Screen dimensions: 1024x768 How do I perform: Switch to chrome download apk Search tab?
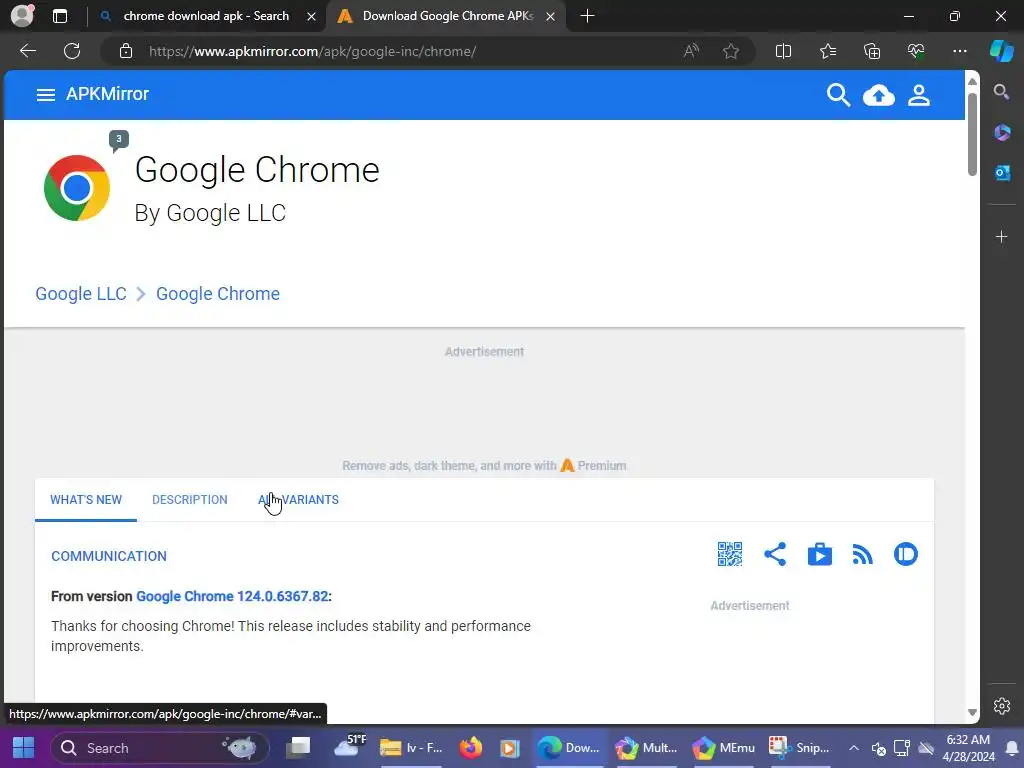205,16
